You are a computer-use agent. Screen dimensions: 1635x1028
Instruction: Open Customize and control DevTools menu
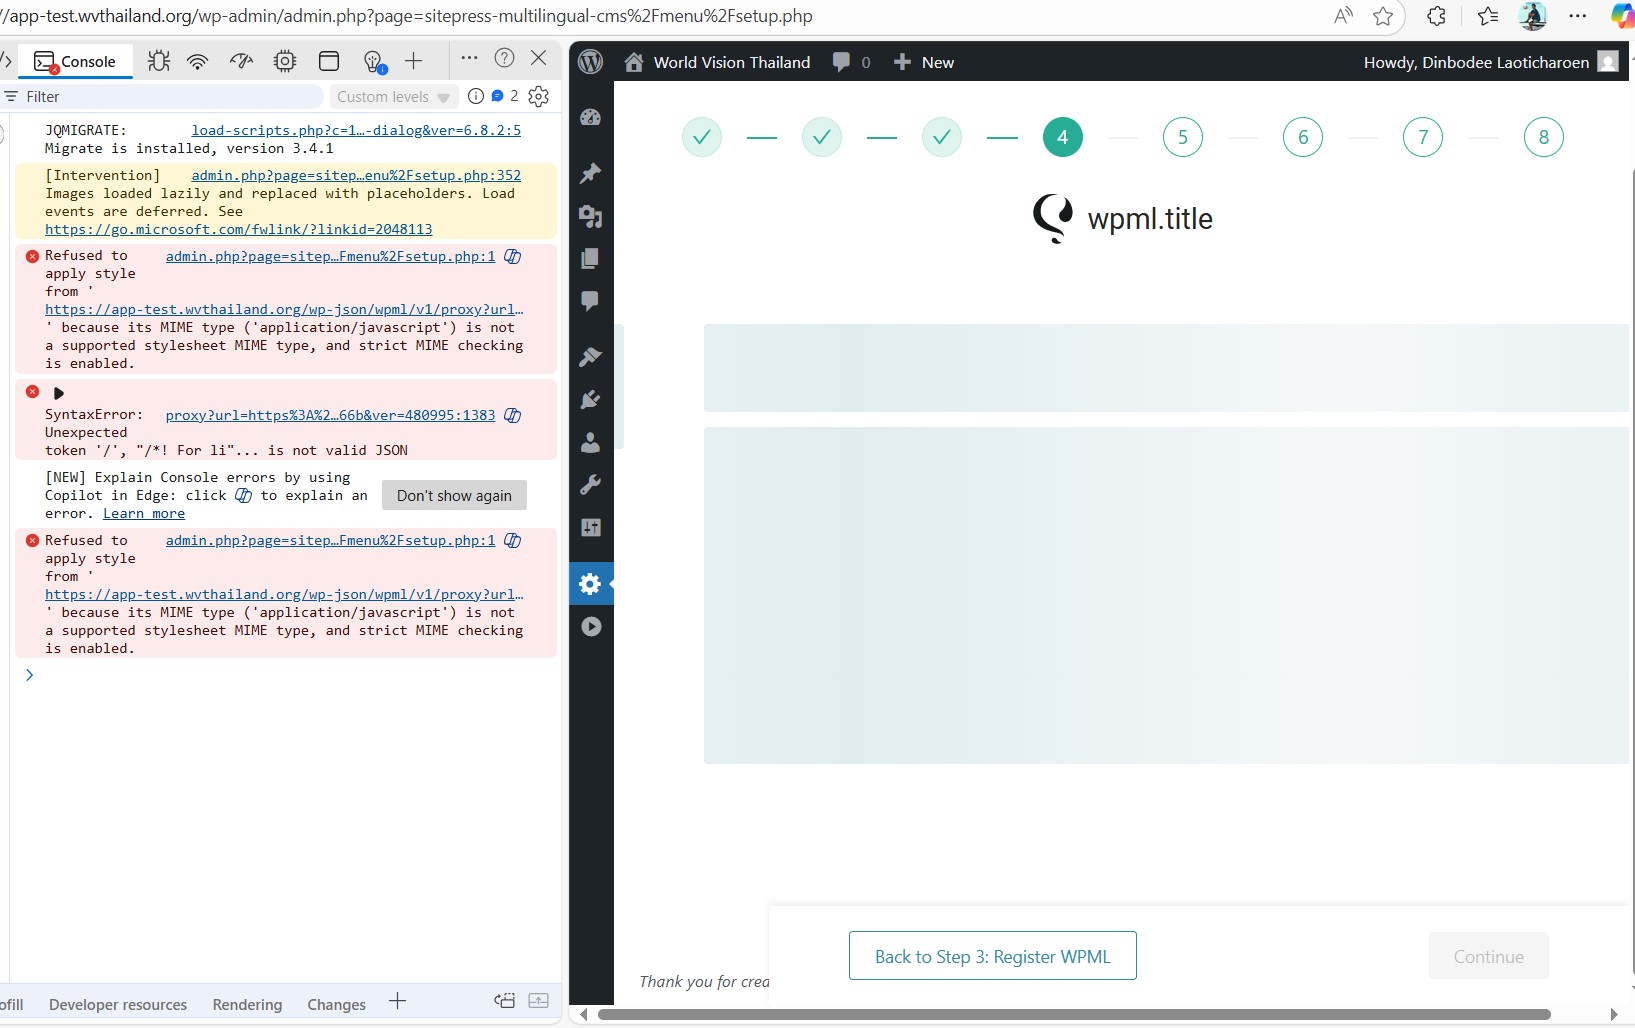469,58
